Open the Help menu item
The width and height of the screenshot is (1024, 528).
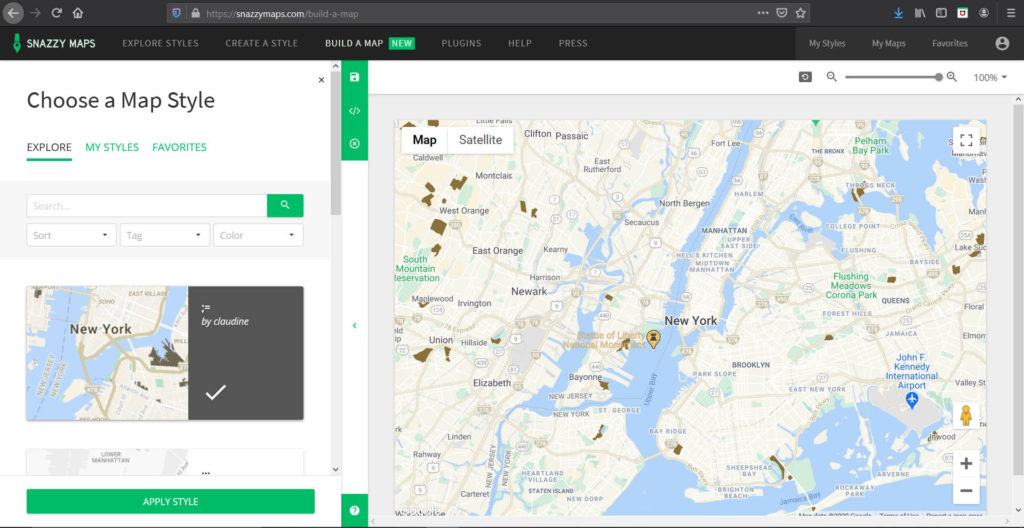[520, 44]
